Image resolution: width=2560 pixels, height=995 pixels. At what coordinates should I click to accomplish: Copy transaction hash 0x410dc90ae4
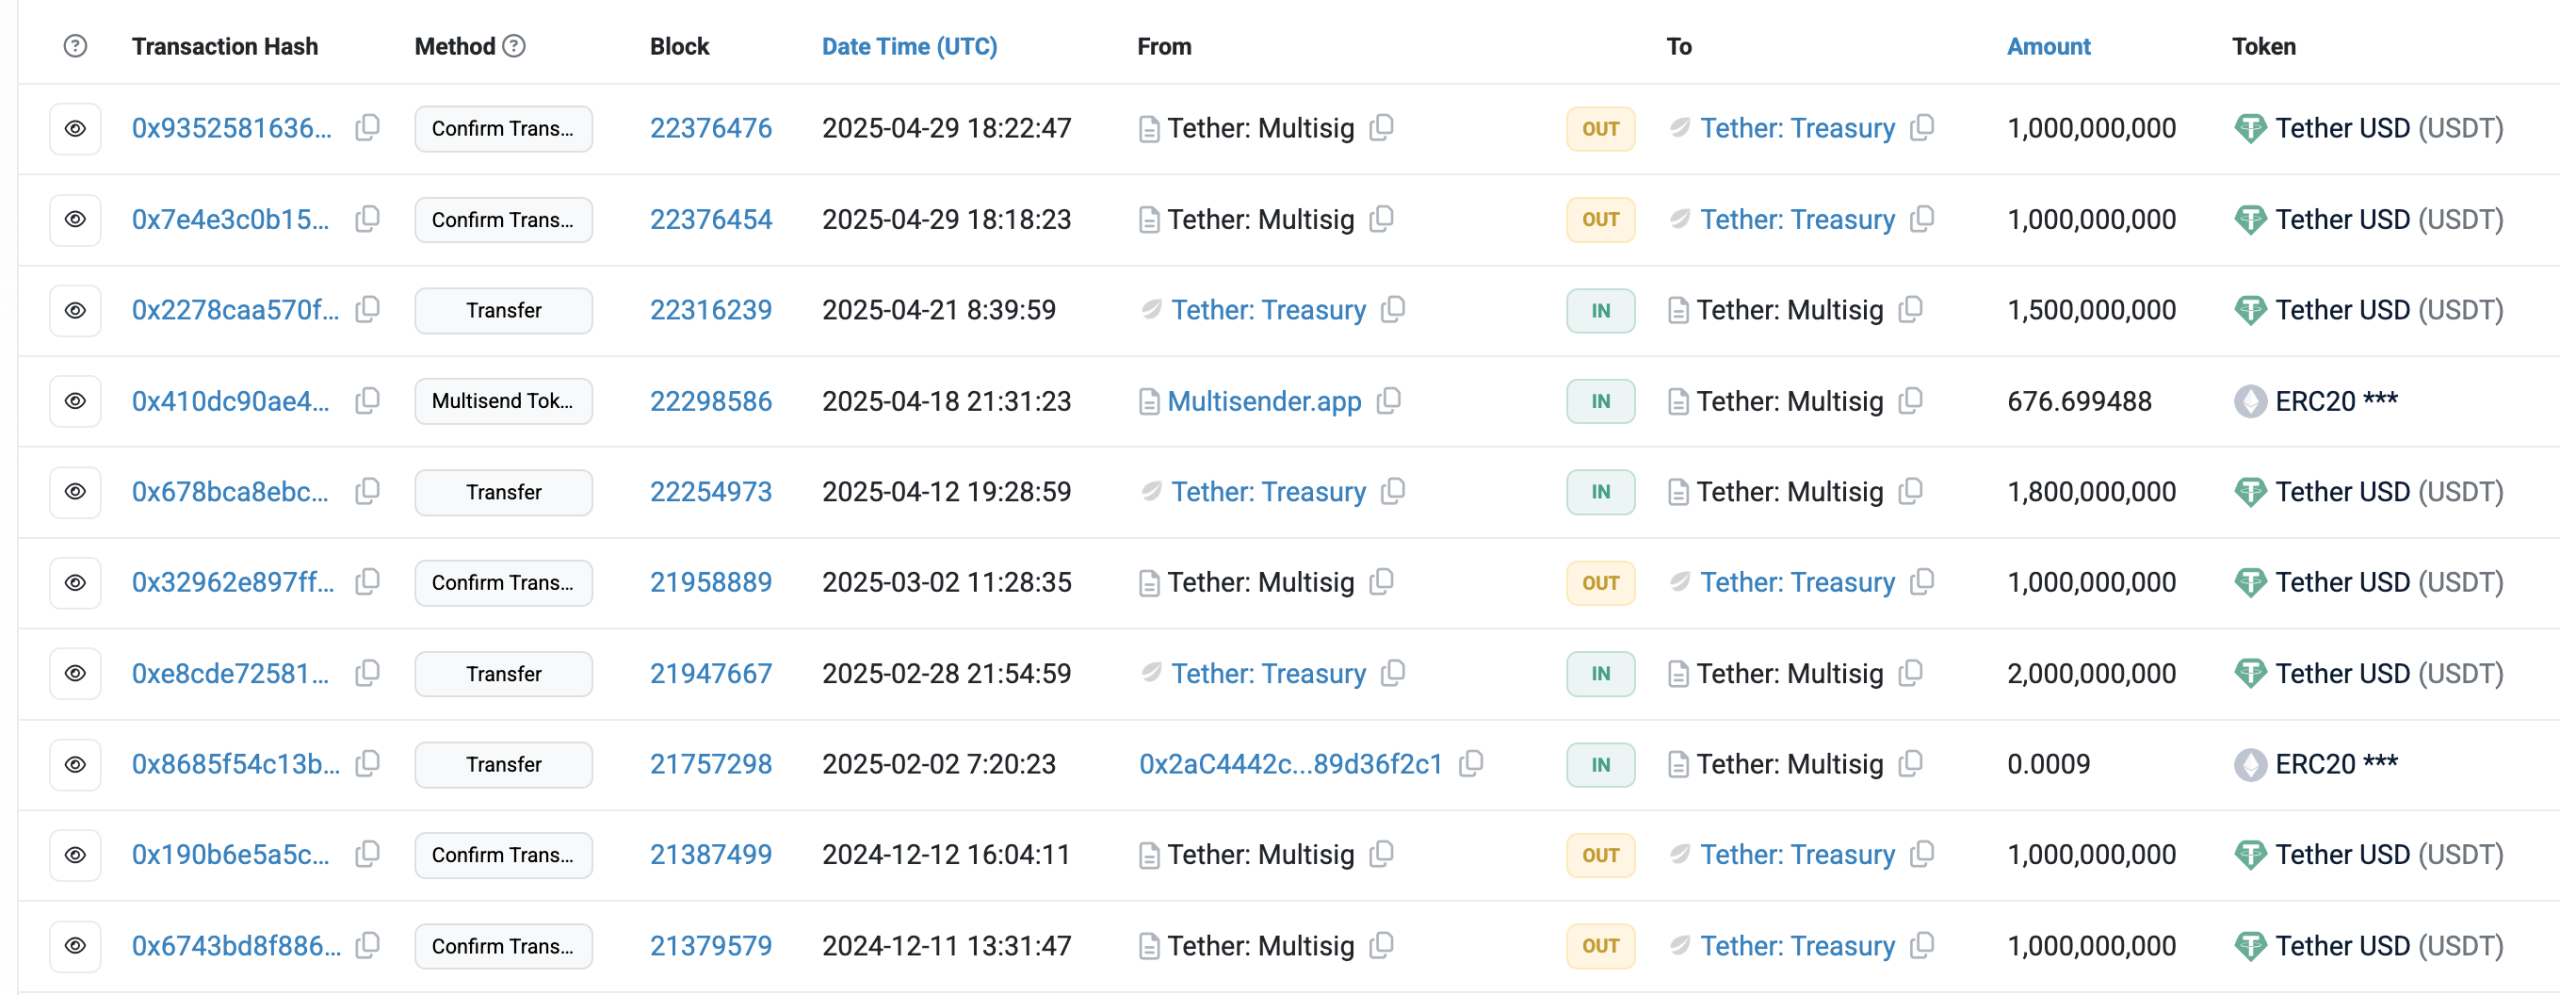[x=367, y=401]
